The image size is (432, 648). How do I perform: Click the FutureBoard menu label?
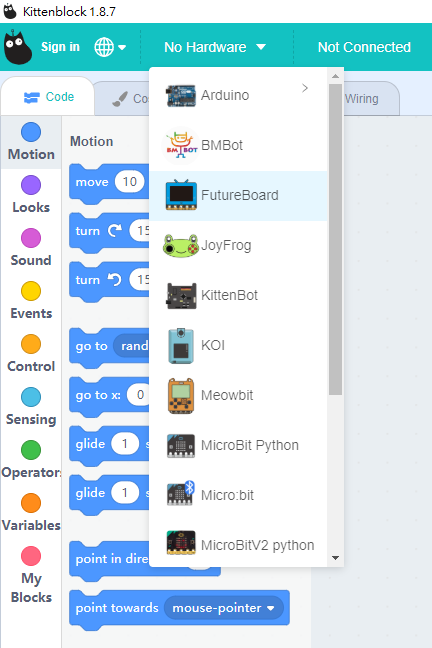(240, 195)
